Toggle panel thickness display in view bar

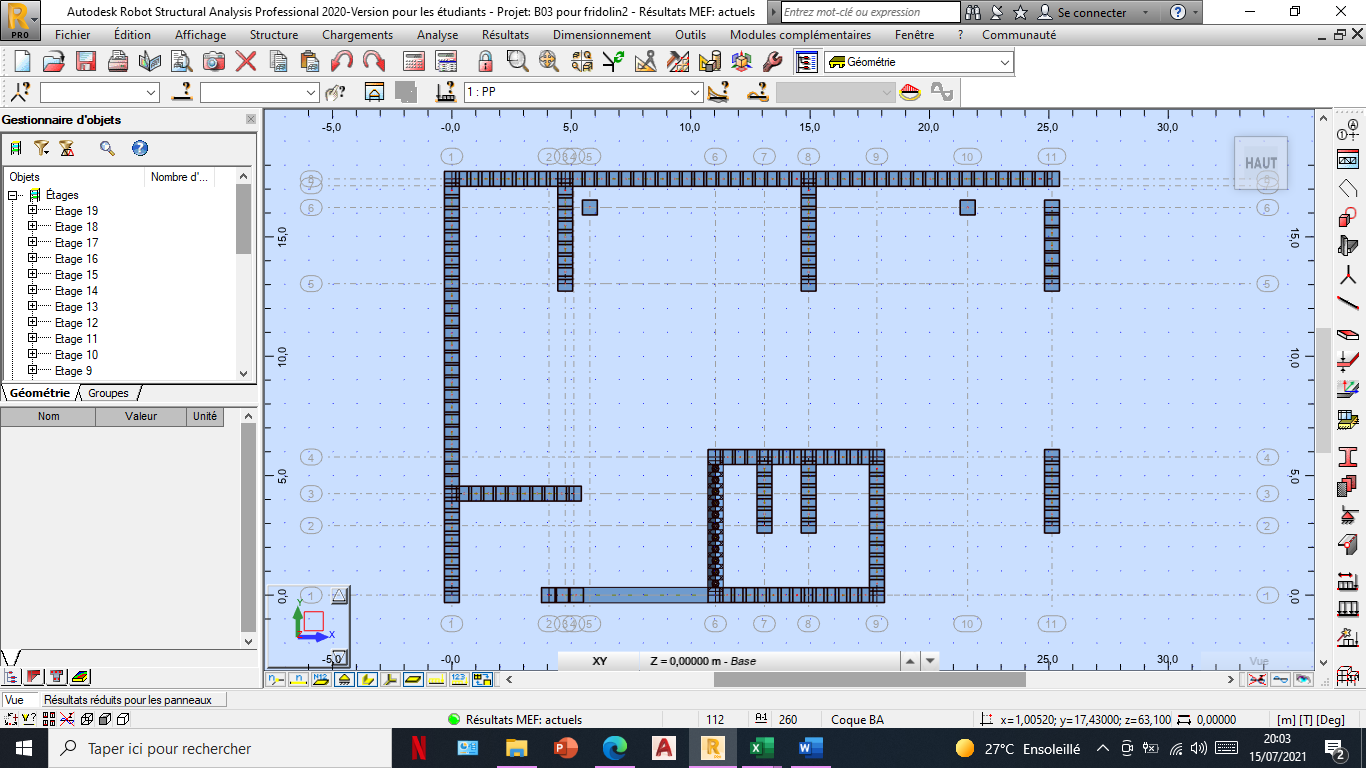pos(413,679)
